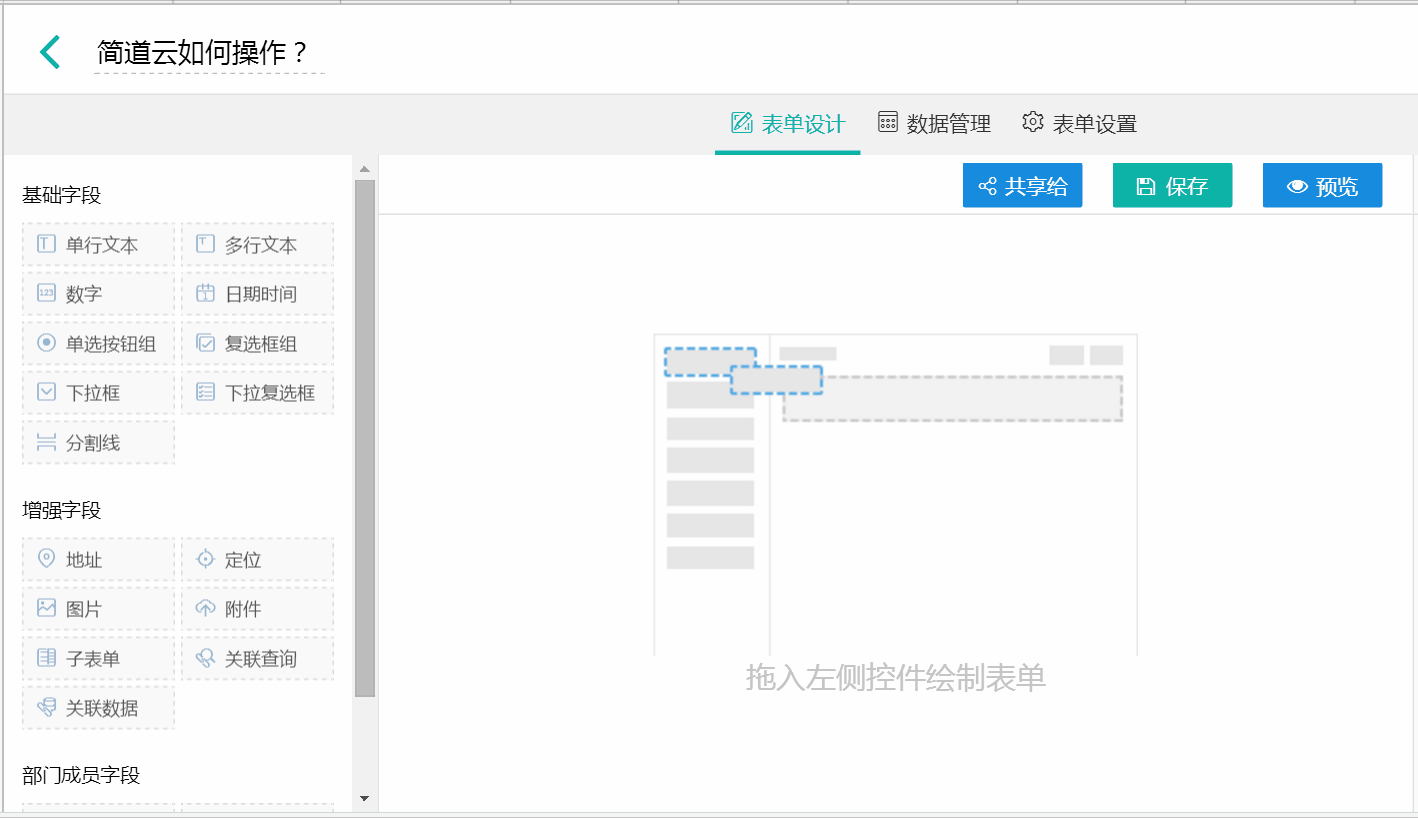This screenshot has height=818, width=1418.
Task: Click the 基础字段 section heading
Action: (62, 195)
